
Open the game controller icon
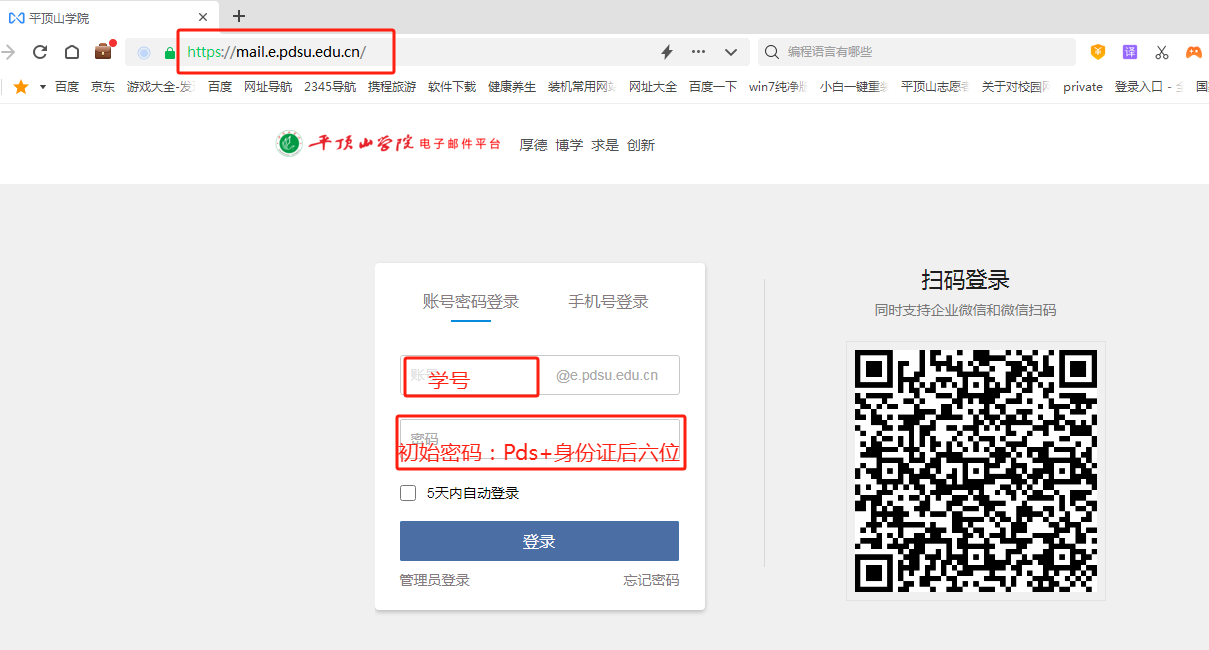click(x=1194, y=52)
